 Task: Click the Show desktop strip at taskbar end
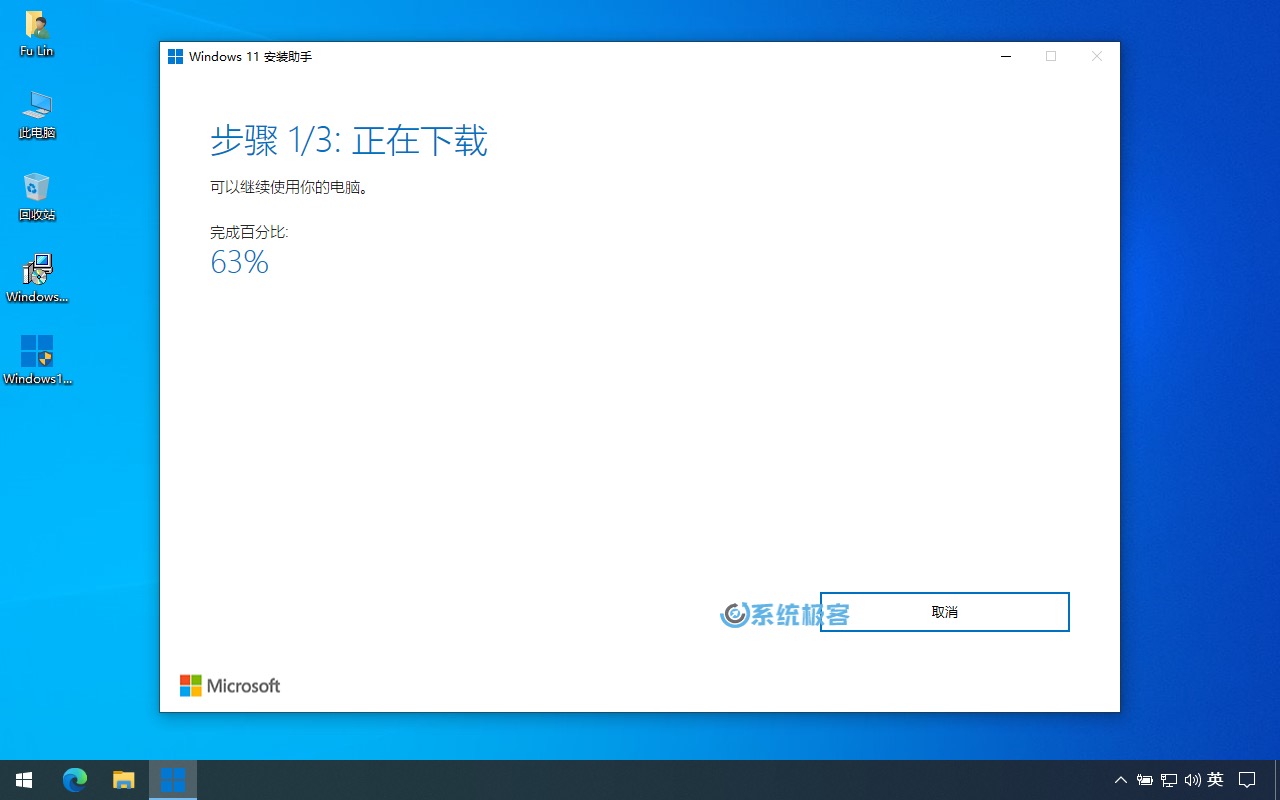click(x=1277, y=780)
